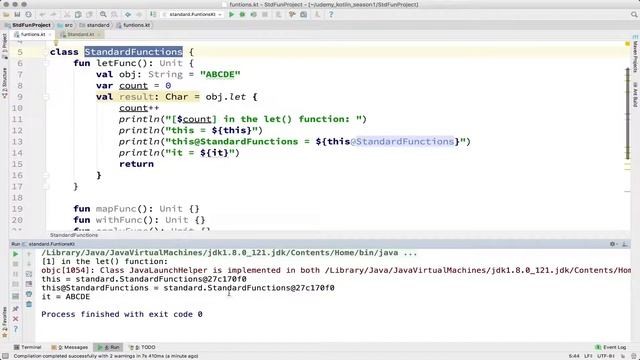Click the Copy toolbar icon
The width and height of the screenshot is (640, 360).
click(78, 14)
